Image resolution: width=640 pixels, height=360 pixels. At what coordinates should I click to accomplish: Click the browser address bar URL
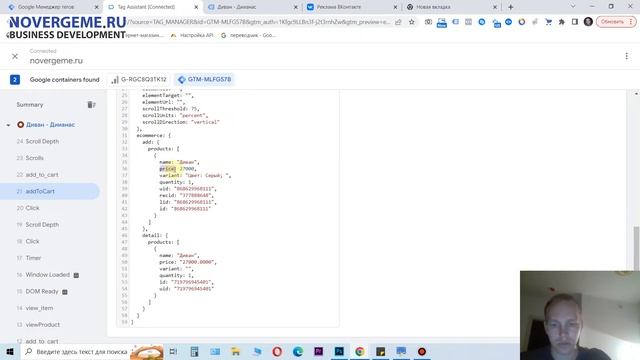pyautogui.click(x=259, y=22)
